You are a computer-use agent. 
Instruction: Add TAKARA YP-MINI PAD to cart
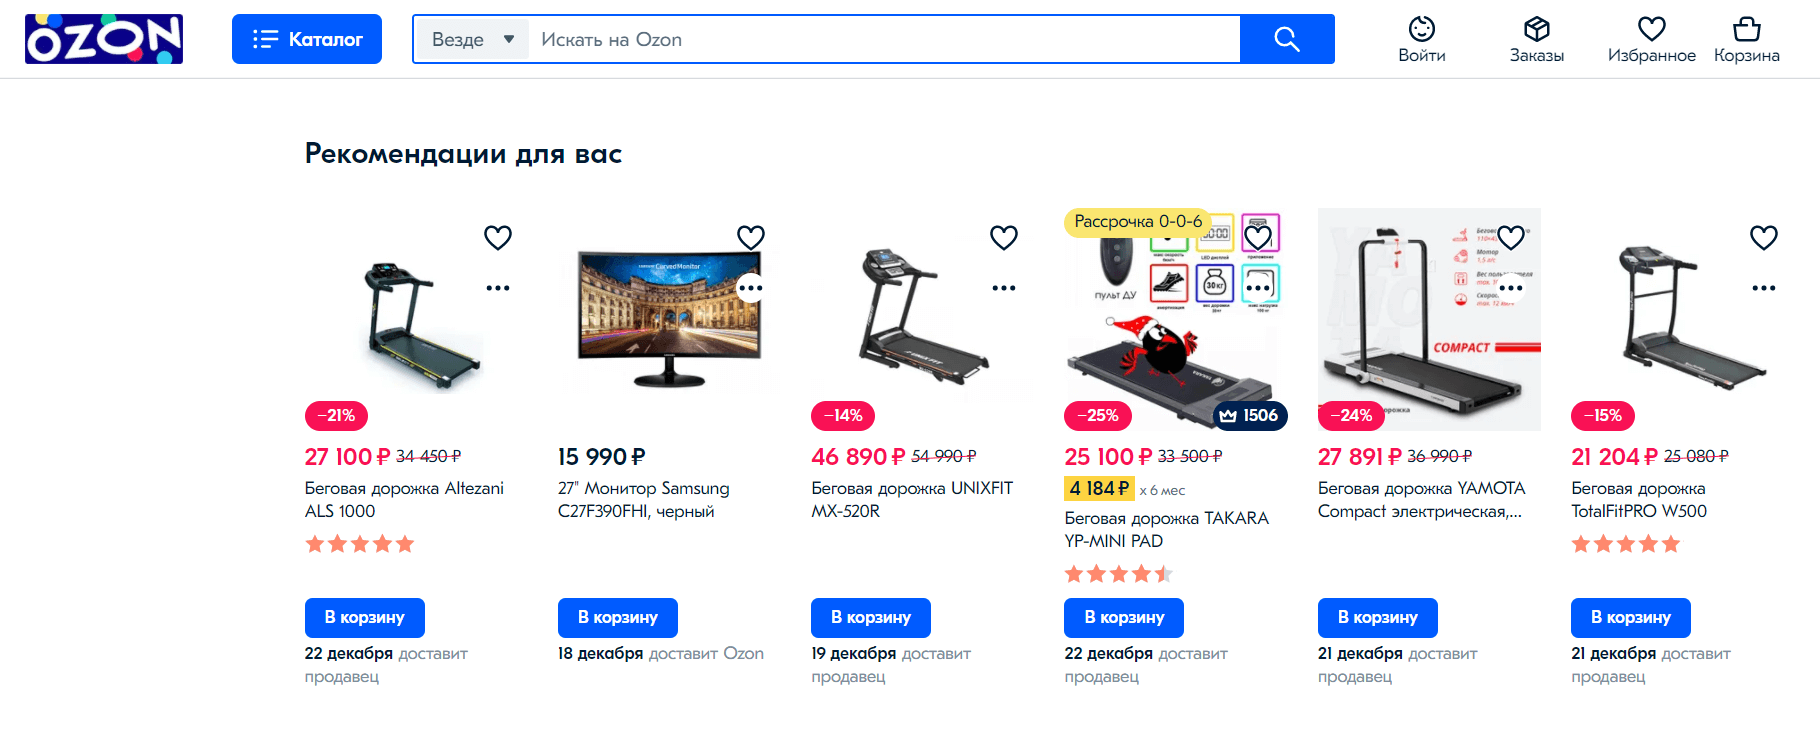pos(1124,617)
